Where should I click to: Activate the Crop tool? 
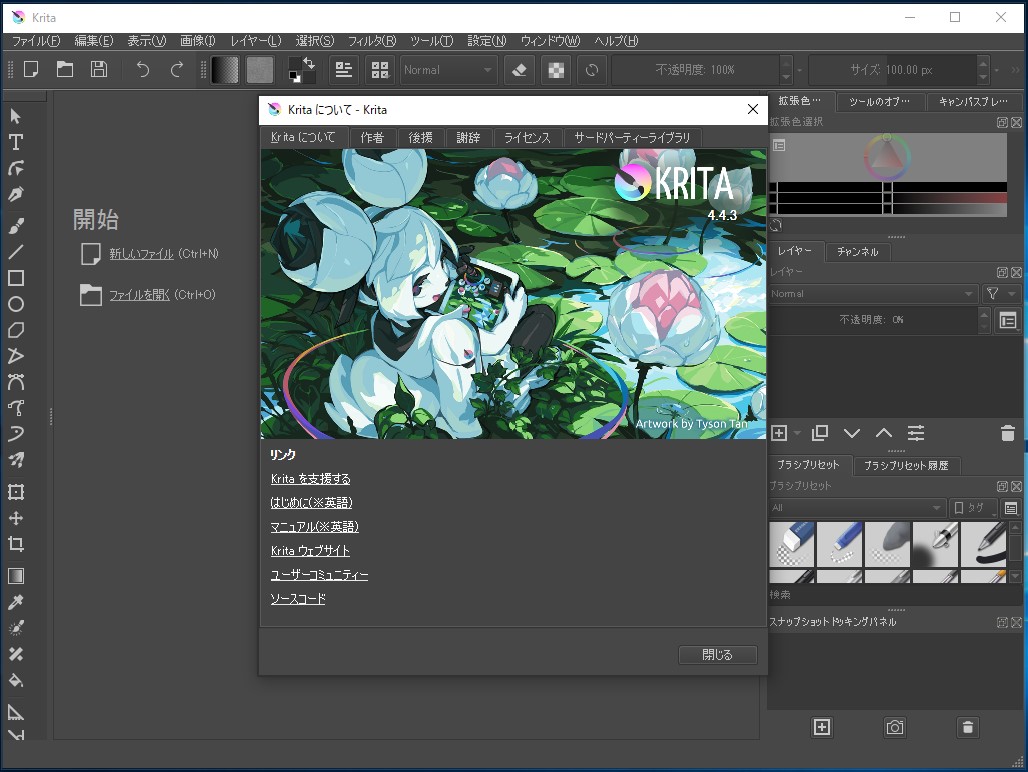[x=15, y=544]
